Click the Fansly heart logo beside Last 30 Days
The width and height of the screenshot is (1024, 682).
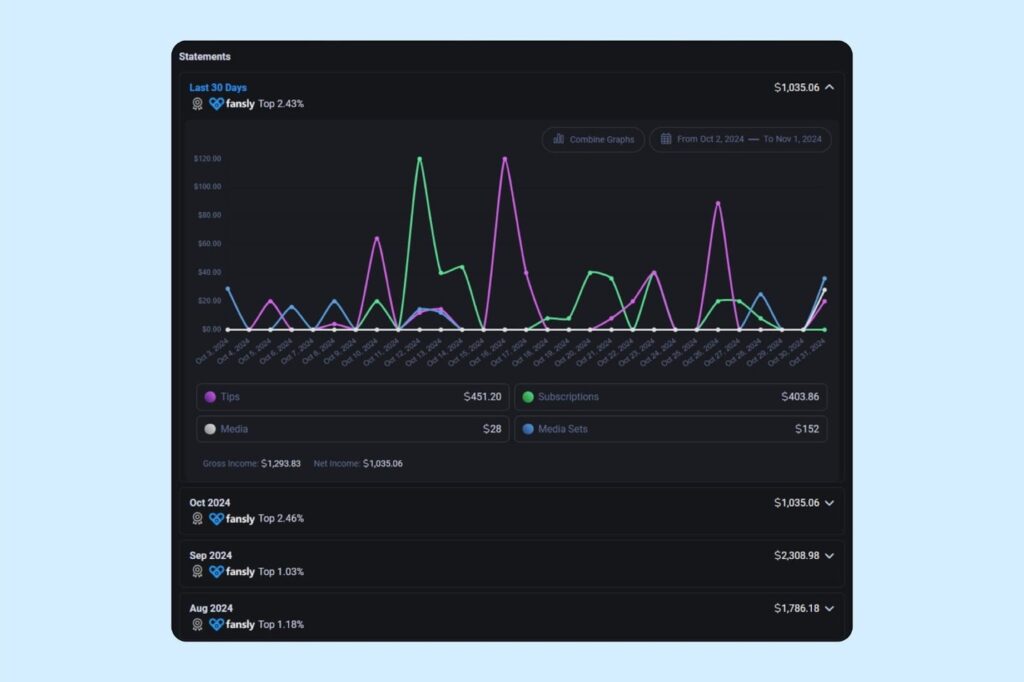tap(216, 103)
